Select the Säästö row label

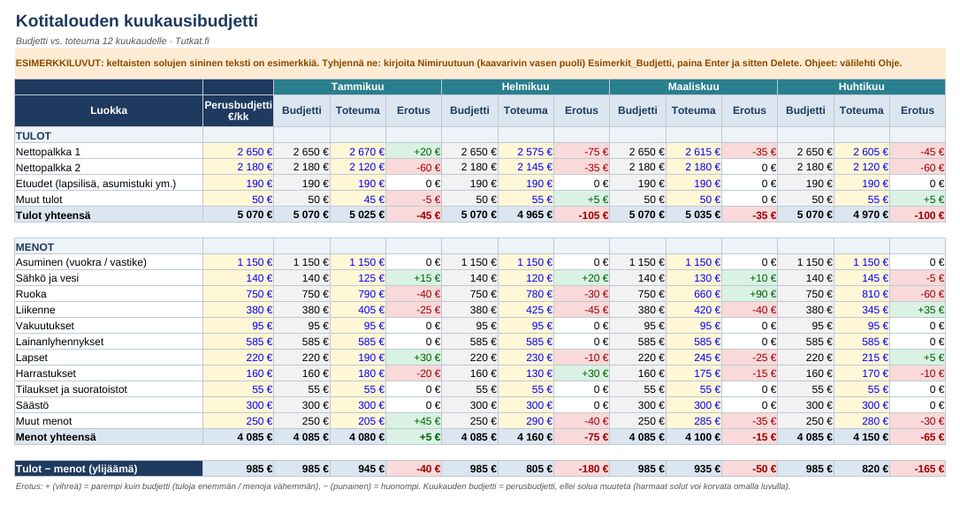tap(109, 405)
